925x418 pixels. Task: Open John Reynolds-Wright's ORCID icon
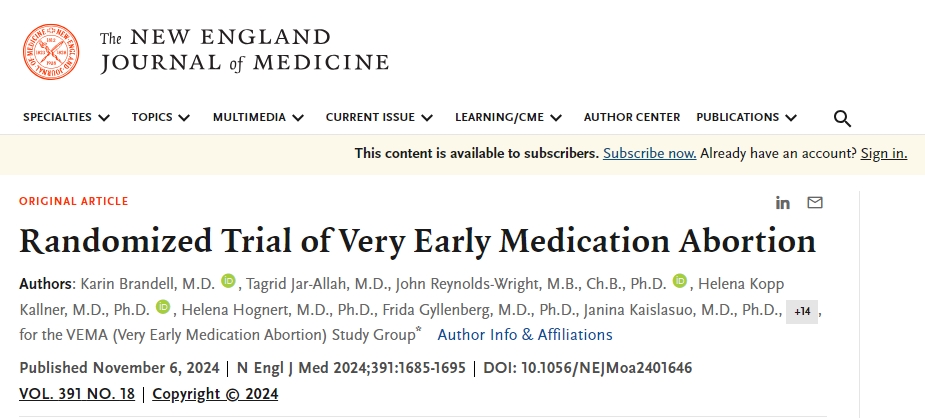680,281
